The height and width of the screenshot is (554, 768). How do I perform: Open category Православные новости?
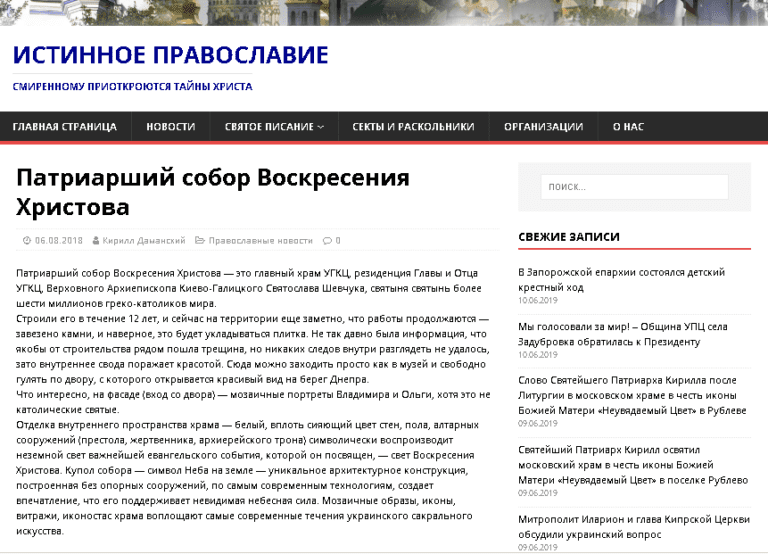tap(261, 241)
